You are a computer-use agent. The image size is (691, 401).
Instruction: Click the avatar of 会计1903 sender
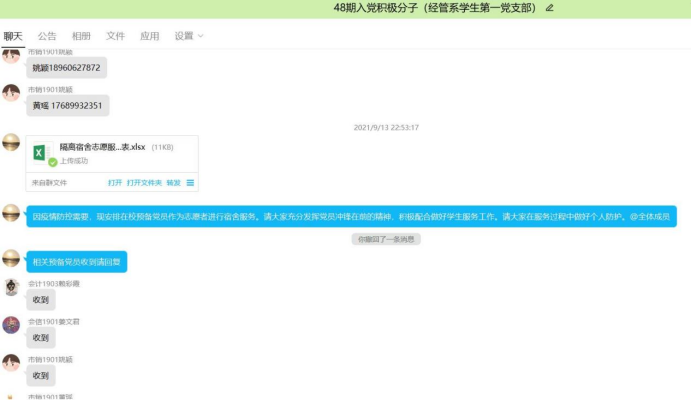point(11,287)
